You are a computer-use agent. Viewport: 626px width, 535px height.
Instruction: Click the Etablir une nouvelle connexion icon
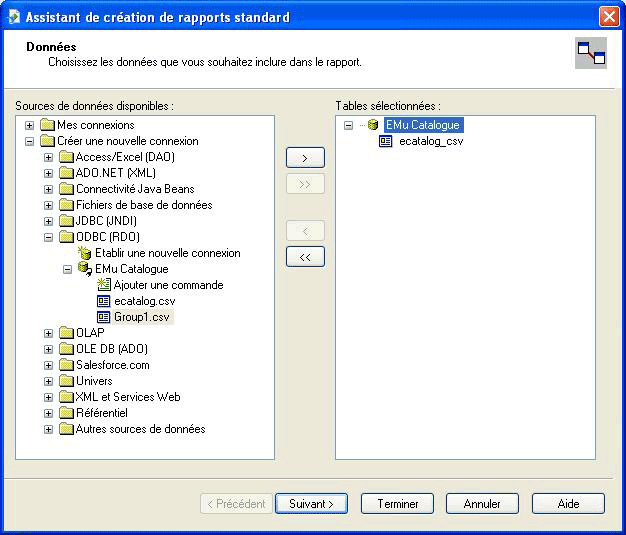tap(84, 253)
